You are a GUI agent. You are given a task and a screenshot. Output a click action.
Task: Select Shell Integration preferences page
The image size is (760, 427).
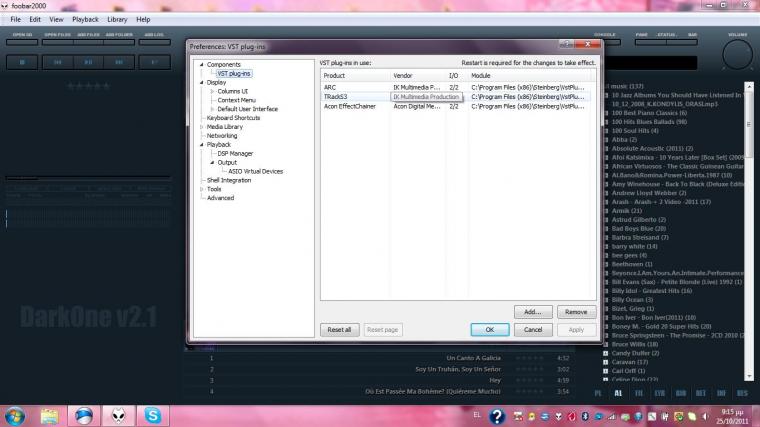229,180
